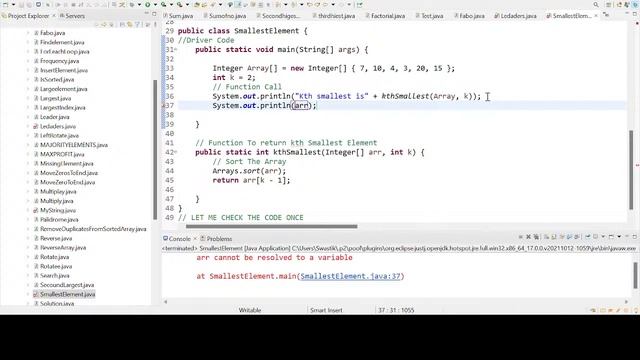The width and height of the screenshot is (640, 360).
Task: Toggle Scroll Lock in the Console toolbar
Action: point(554,237)
